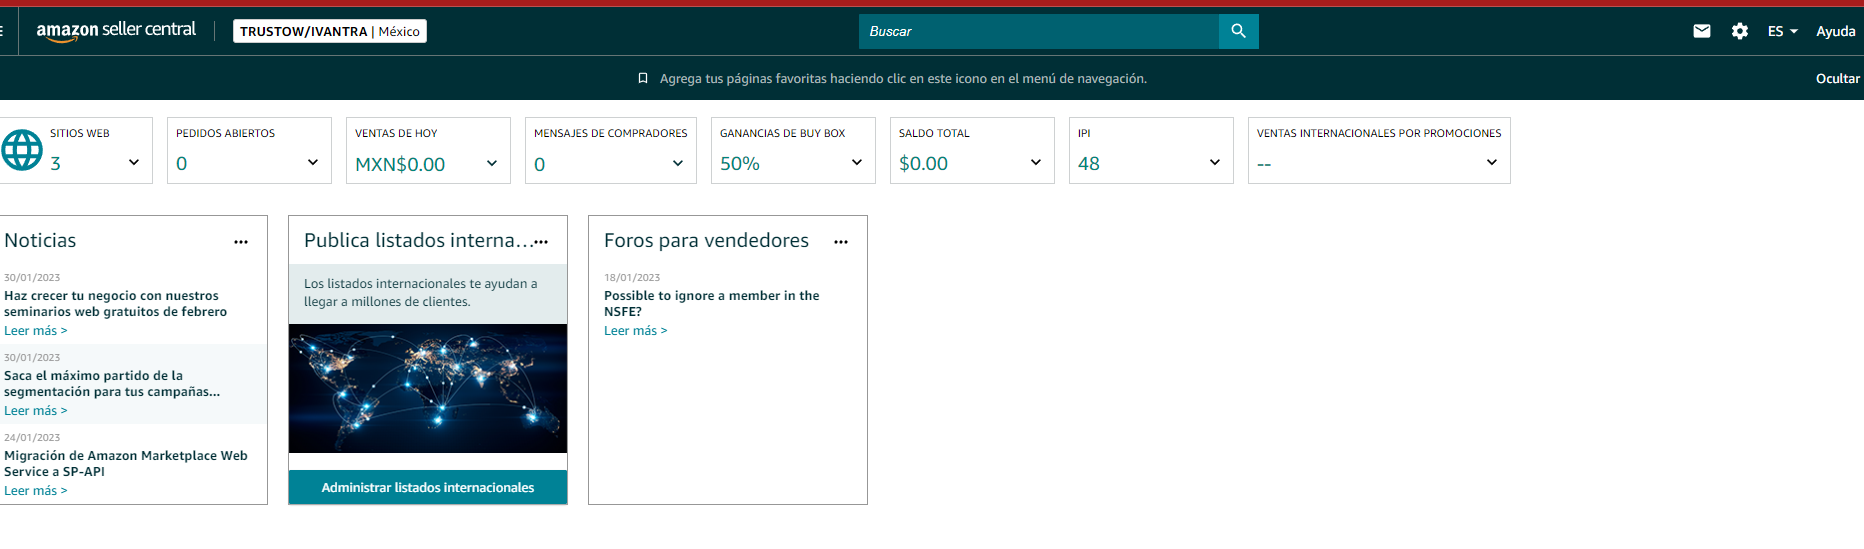The height and width of the screenshot is (549, 1864).
Task: Click the globe icon beside Sitios Web
Action: click(x=22, y=150)
